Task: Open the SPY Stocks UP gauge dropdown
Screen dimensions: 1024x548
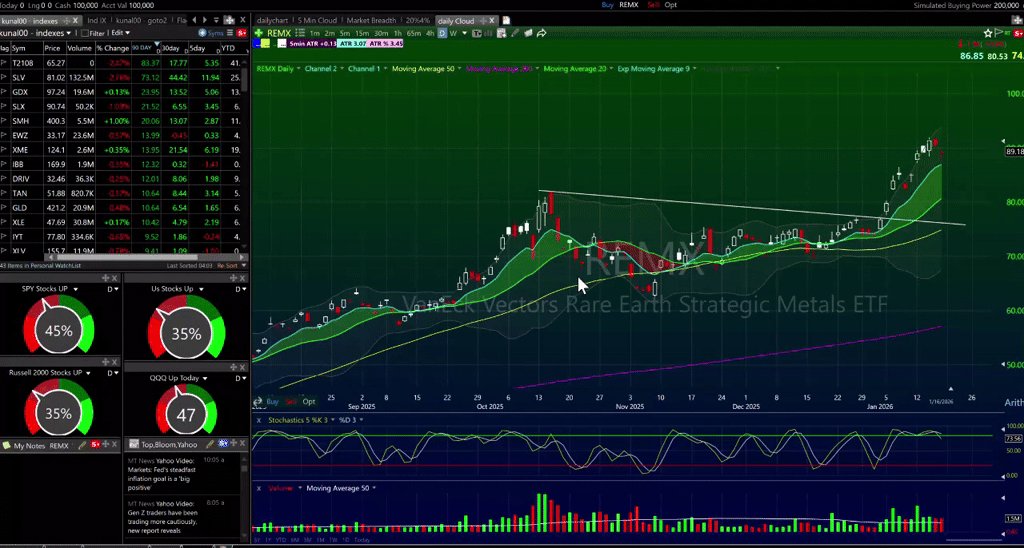Action: [76, 289]
